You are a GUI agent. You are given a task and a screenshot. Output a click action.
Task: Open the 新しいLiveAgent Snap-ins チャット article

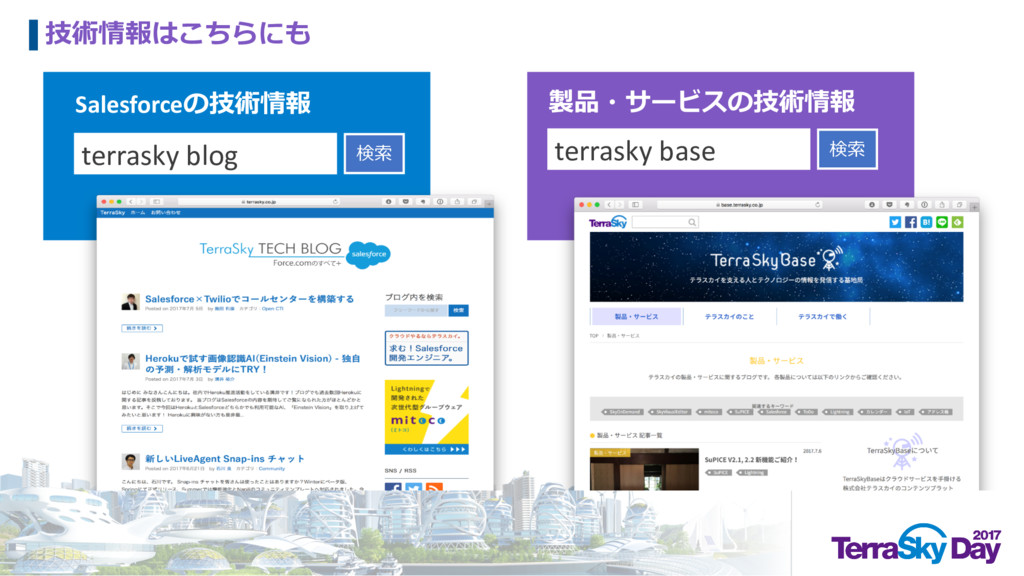pyautogui.click(x=225, y=458)
